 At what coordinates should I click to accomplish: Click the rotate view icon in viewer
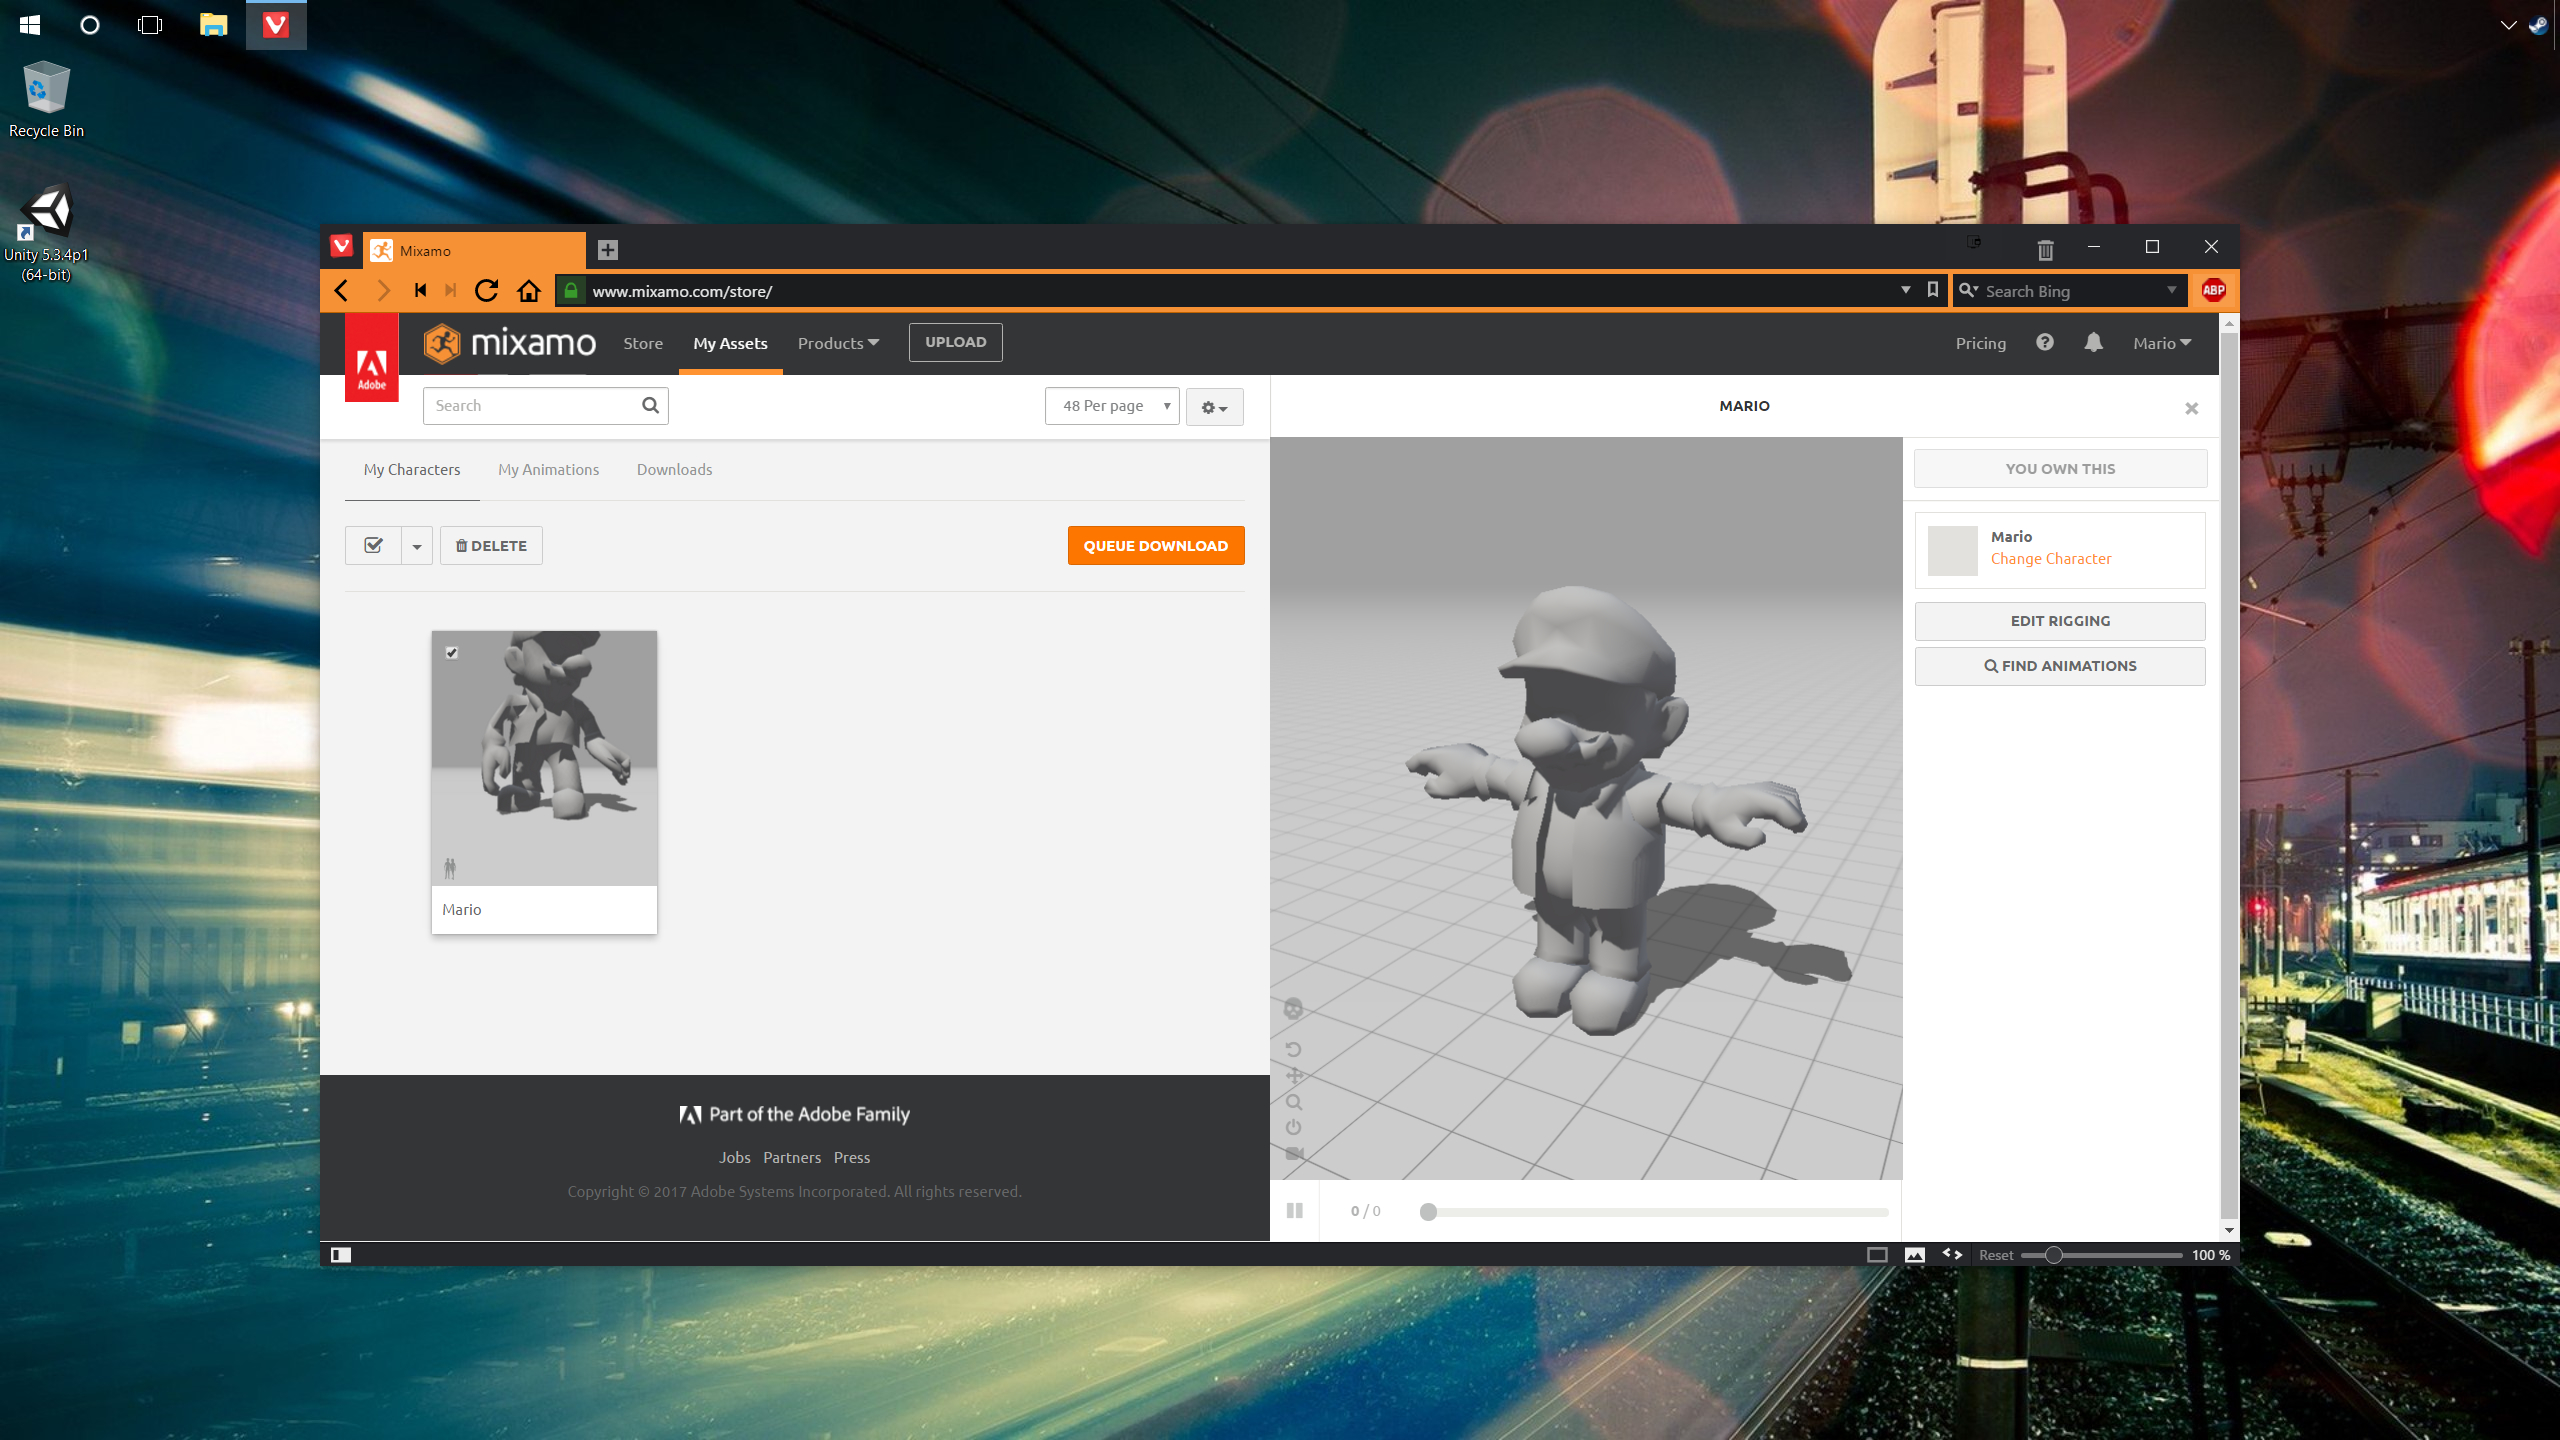coord(1293,1049)
